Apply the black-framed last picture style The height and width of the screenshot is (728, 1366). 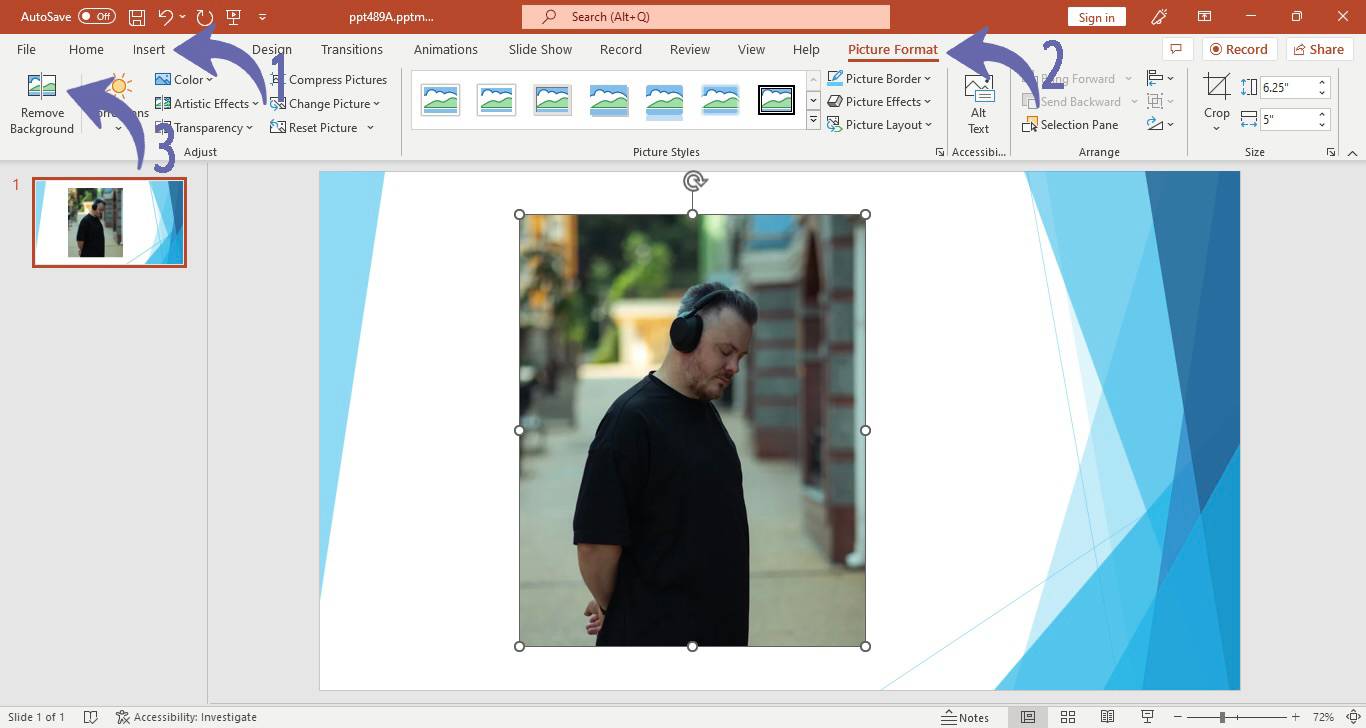(777, 100)
